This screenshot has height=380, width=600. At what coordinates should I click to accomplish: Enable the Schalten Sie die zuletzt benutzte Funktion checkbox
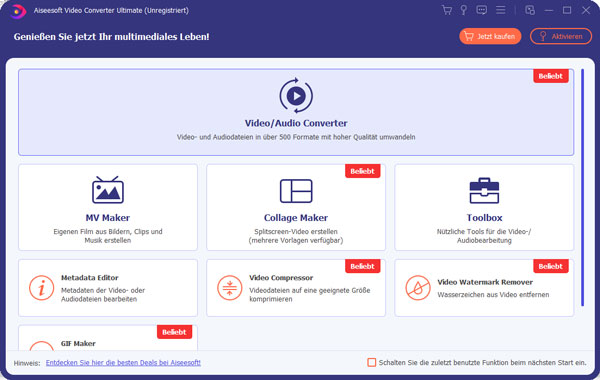[x=372, y=362]
